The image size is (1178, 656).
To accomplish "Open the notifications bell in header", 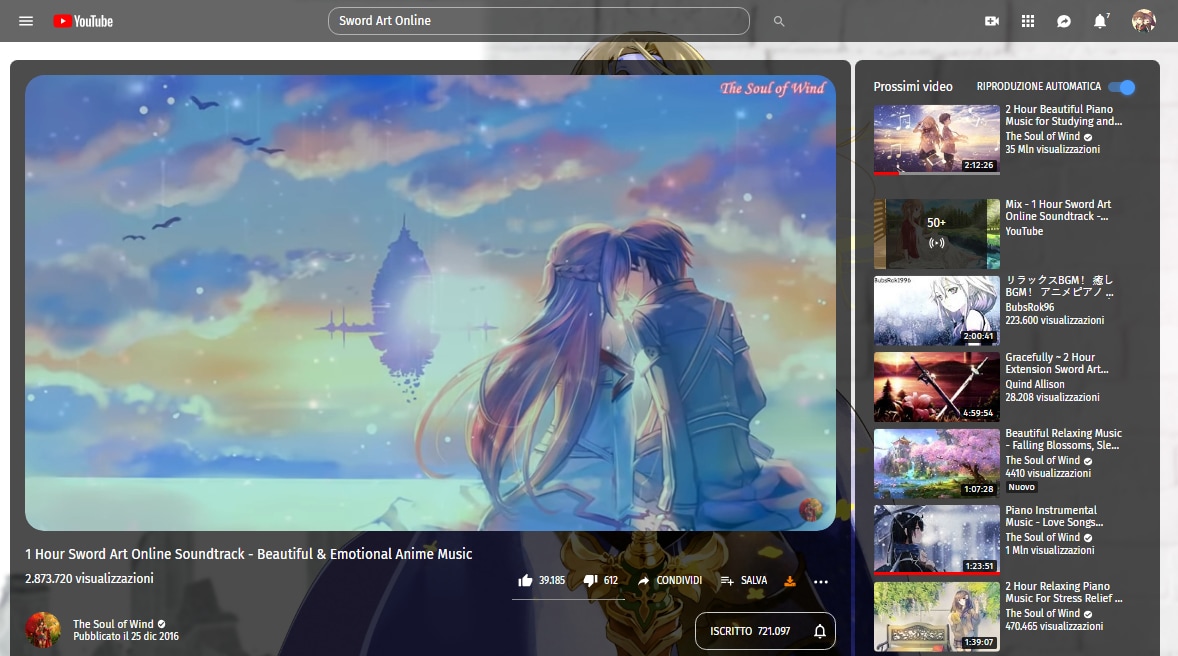I will (x=1100, y=21).
